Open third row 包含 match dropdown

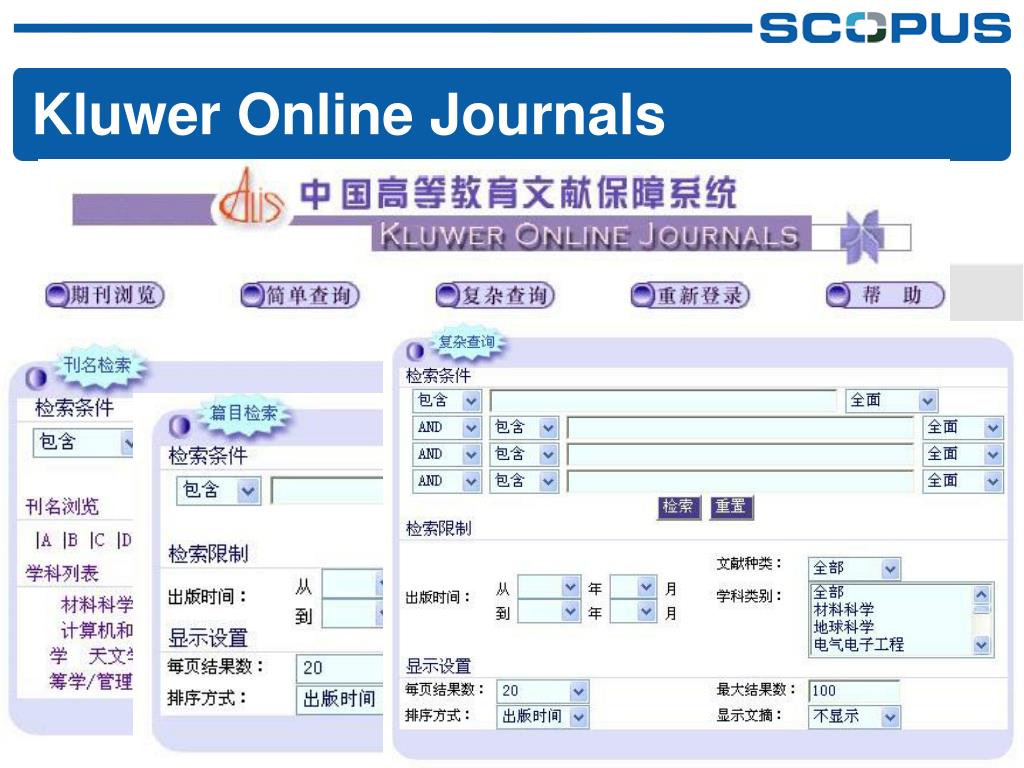tap(524, 455)
